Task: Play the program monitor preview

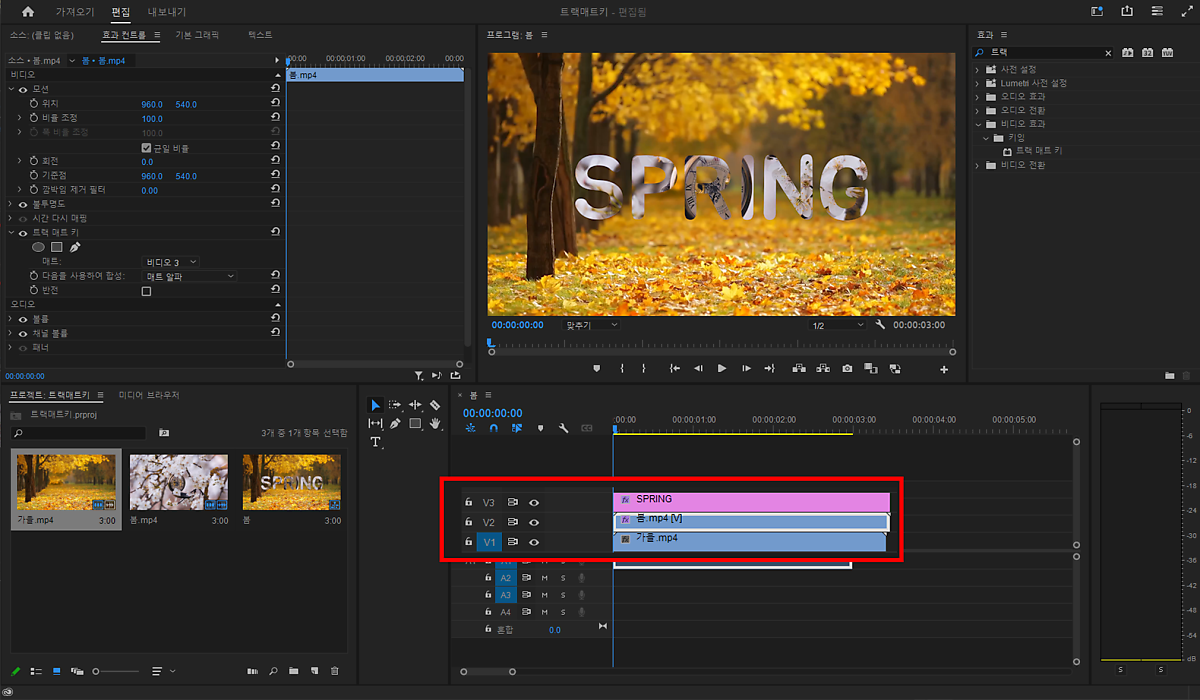Action: [722, 369]
